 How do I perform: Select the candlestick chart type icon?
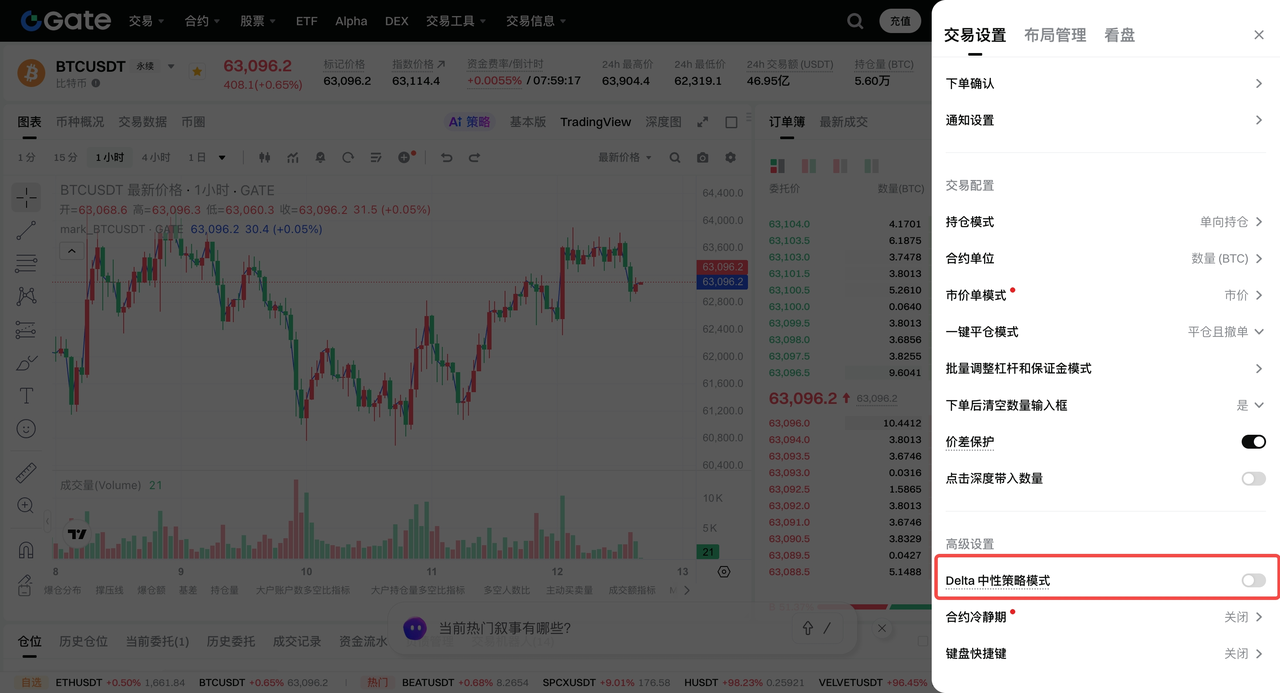(265, 158)
